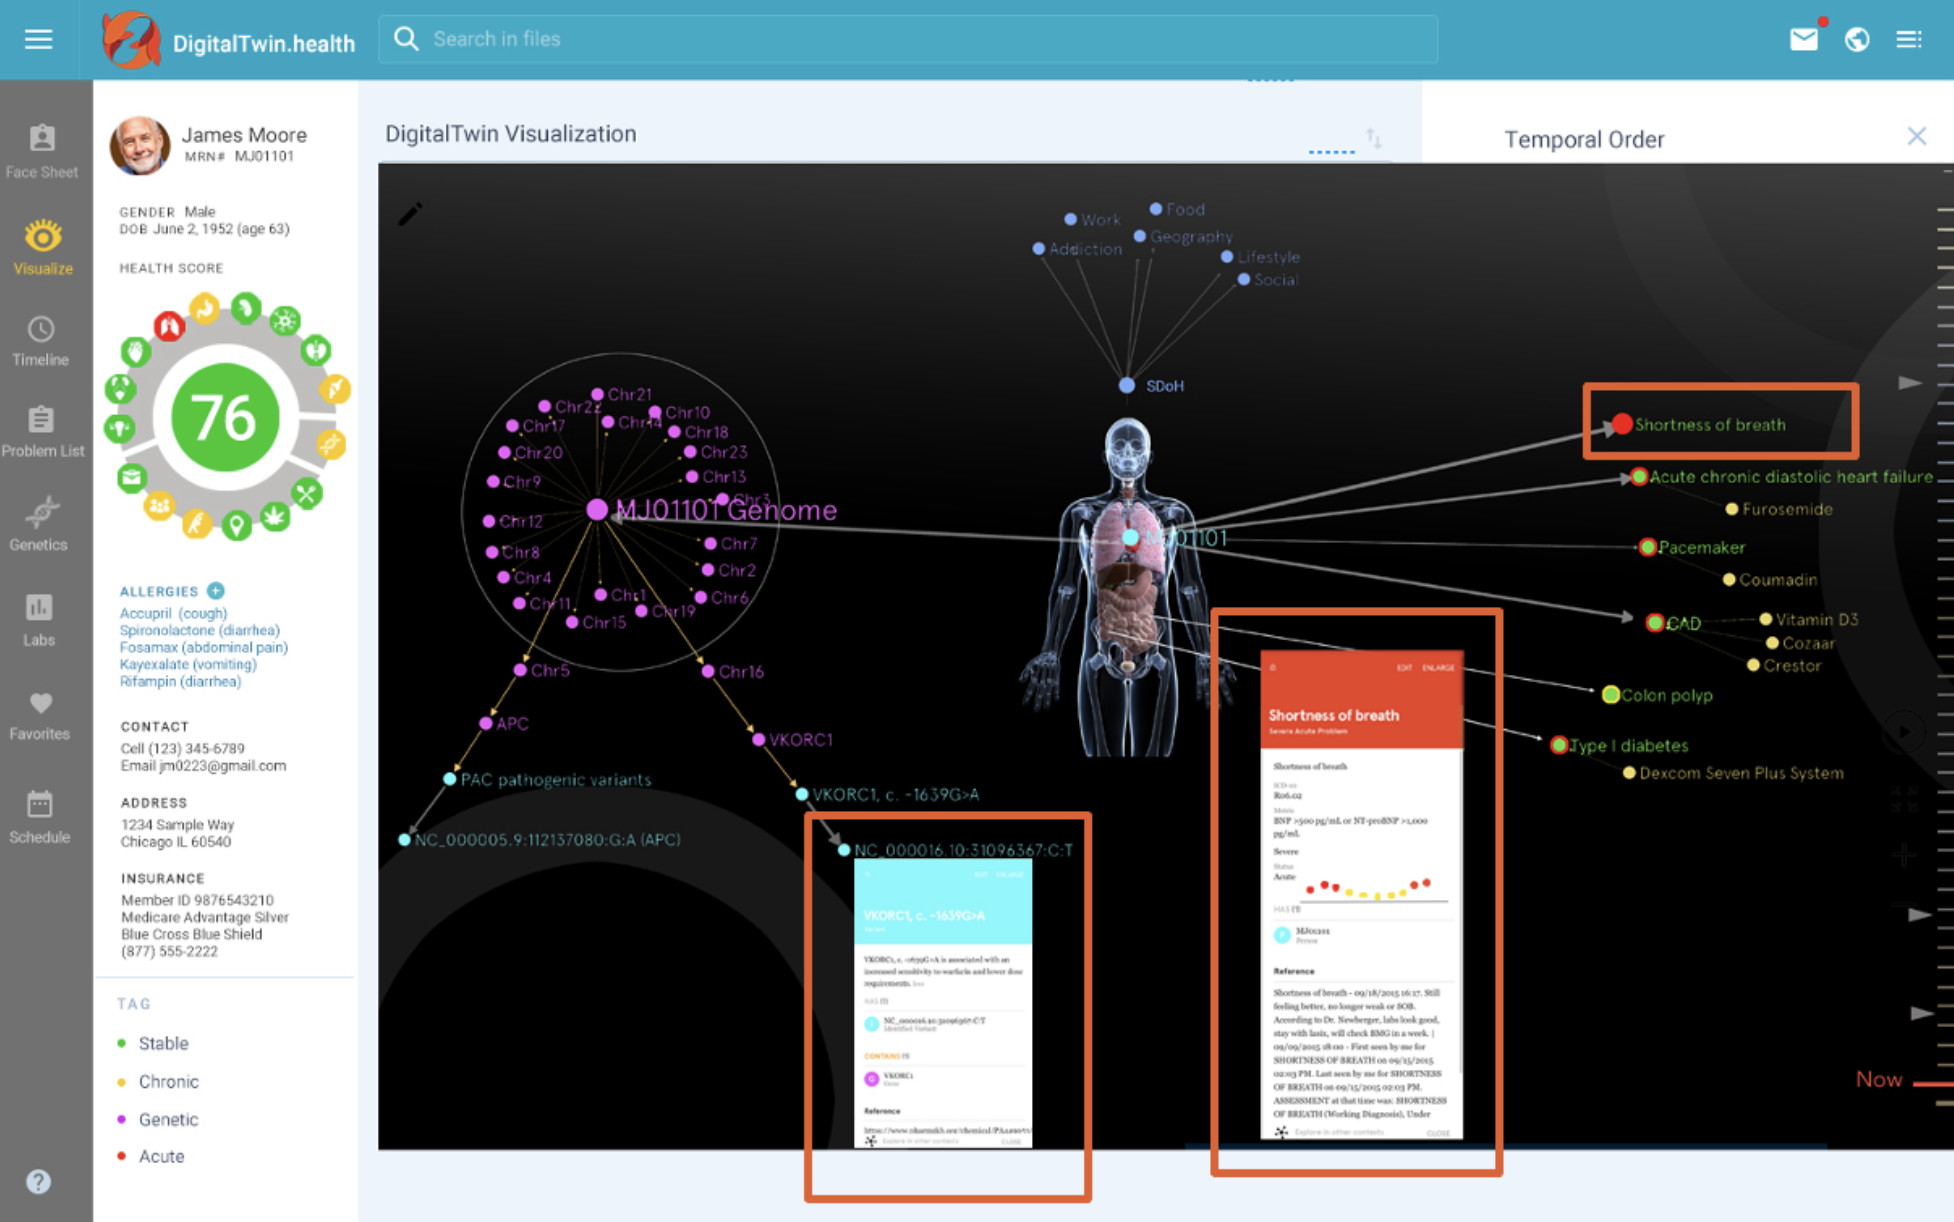This screenshot has height=1222, width=1954.
Task: Open the right-side list menu icon
Action: (x=1909, y=39)
